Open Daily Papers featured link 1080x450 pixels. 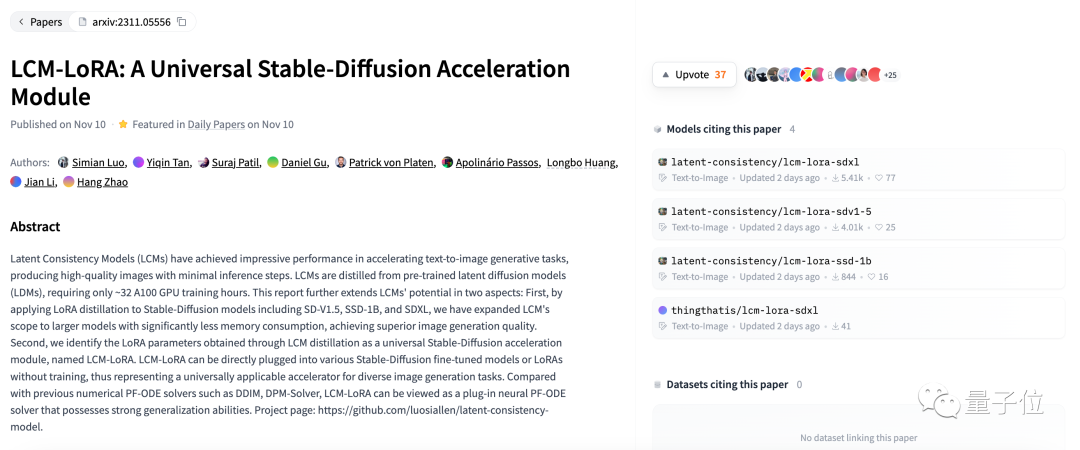(216, 125)
